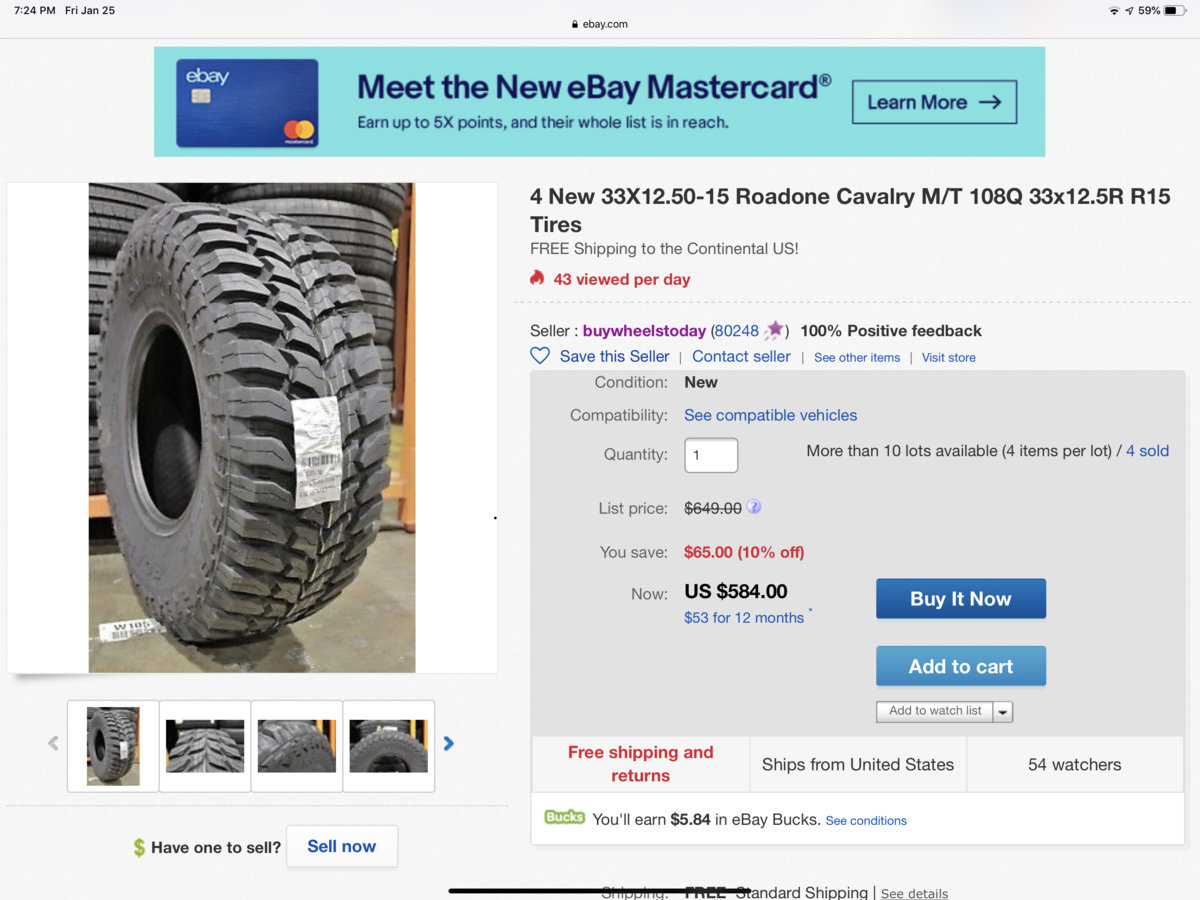
Task: Select the second tire tread thumbnail
Action: tap(205, 746)
